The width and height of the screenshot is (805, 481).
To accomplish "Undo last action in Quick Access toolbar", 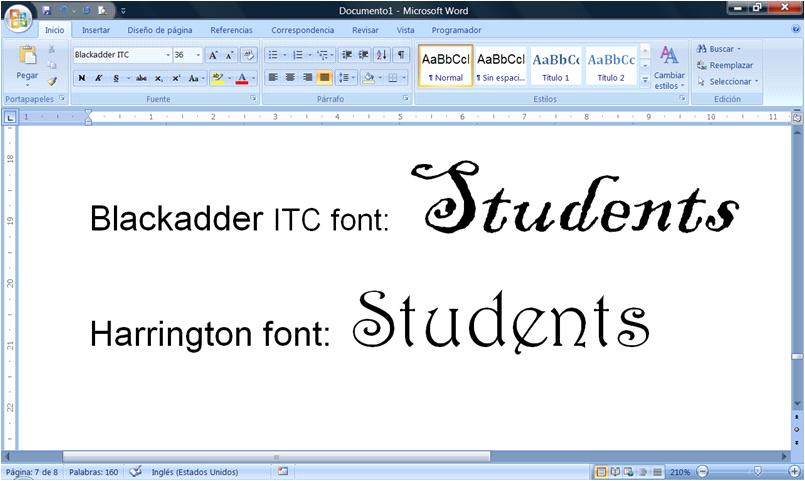I will (x=63, y=10).
